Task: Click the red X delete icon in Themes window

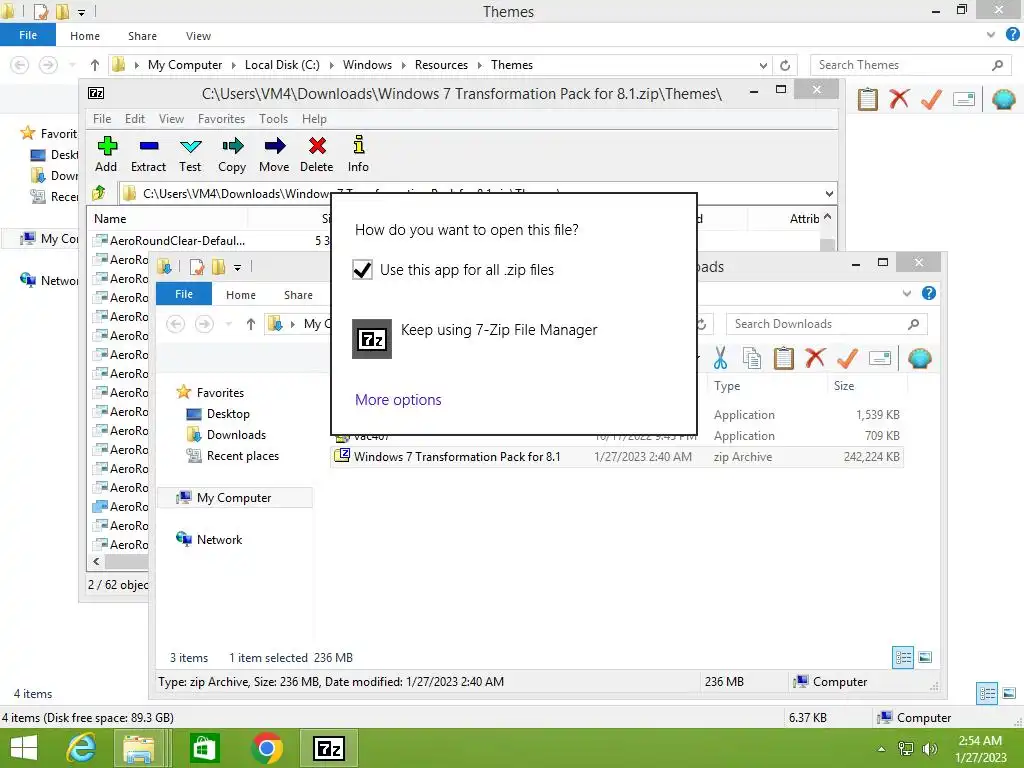Action: point(899,99)
